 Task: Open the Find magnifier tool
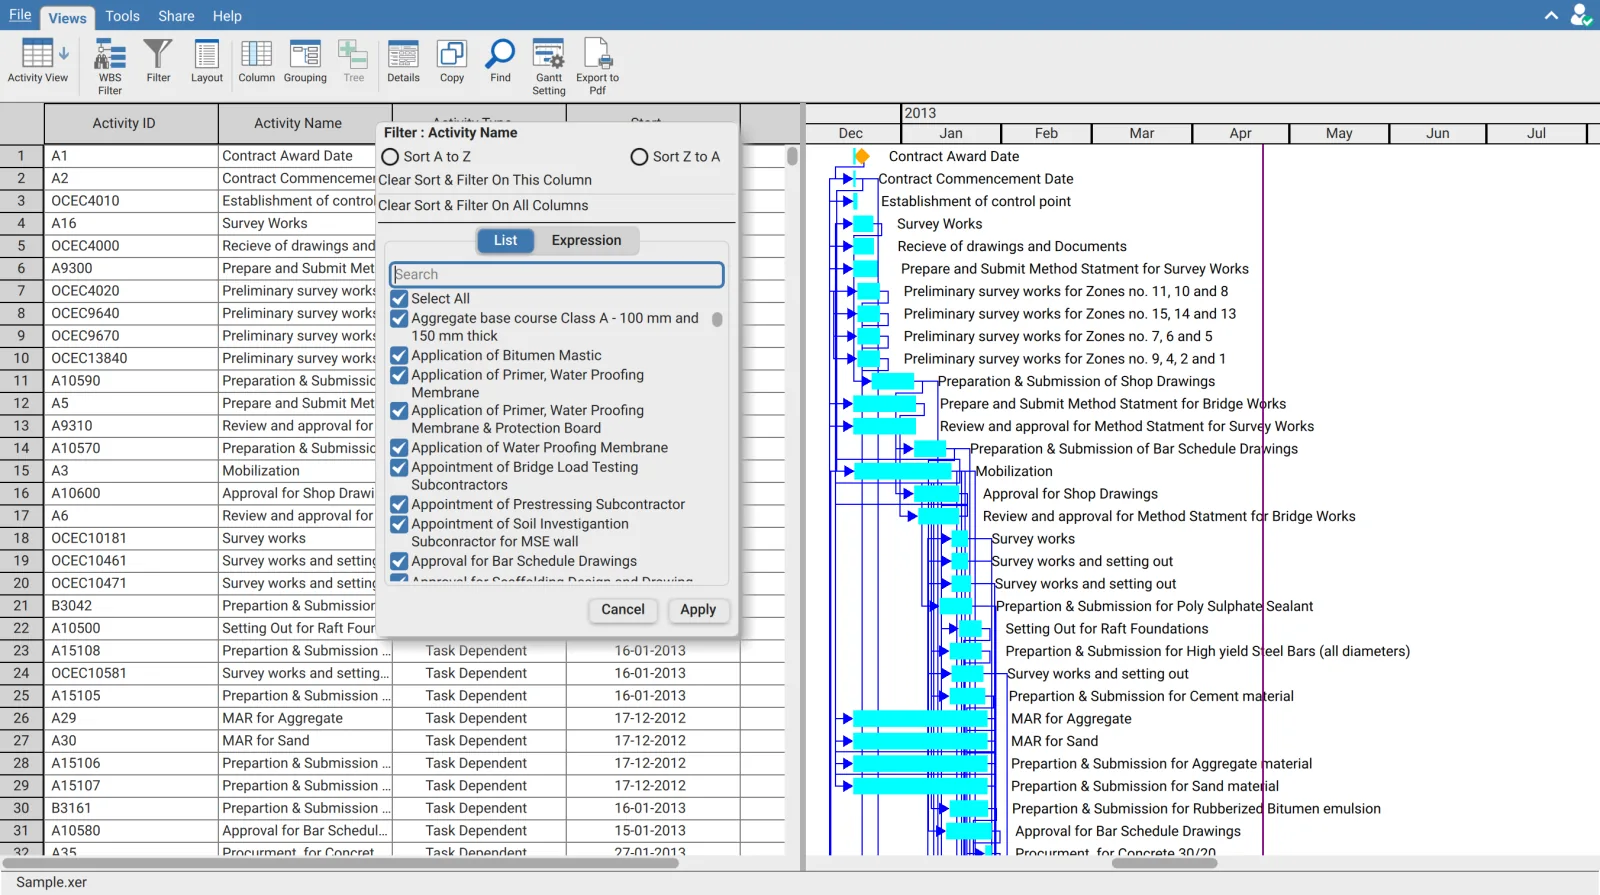coord(500,61)
